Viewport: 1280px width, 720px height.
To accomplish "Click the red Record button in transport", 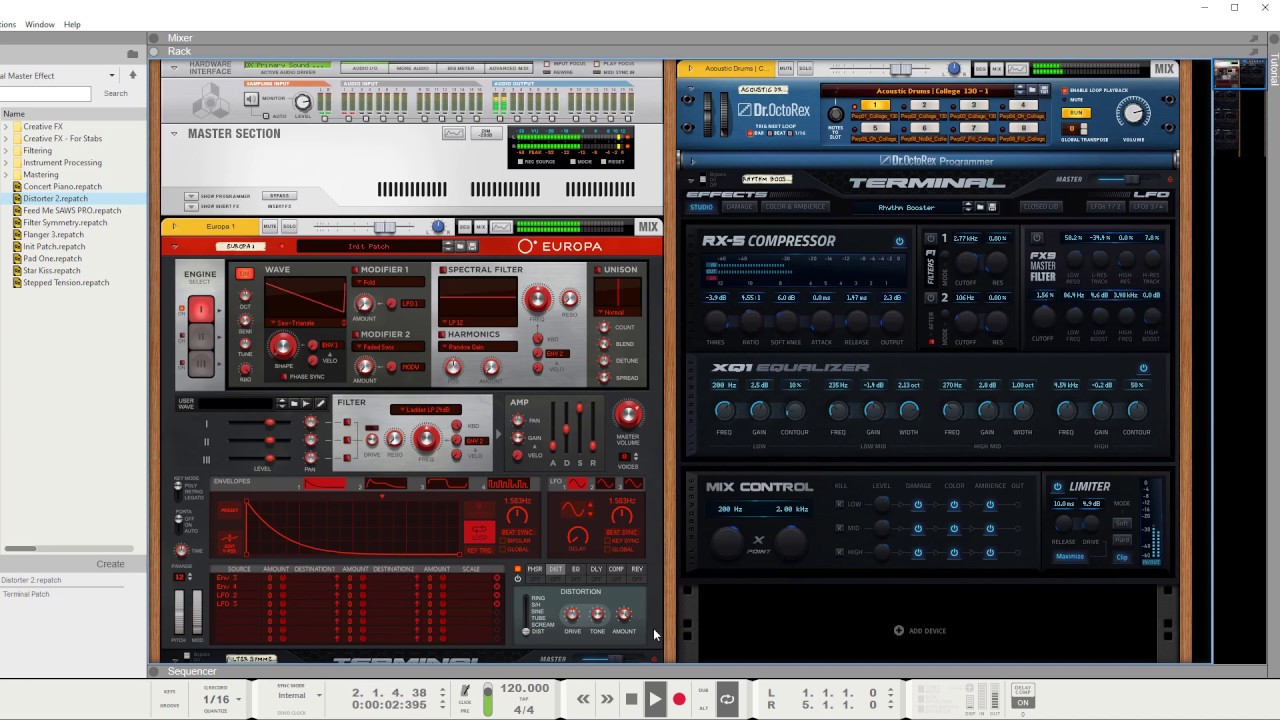I will (x=679, y=699).
